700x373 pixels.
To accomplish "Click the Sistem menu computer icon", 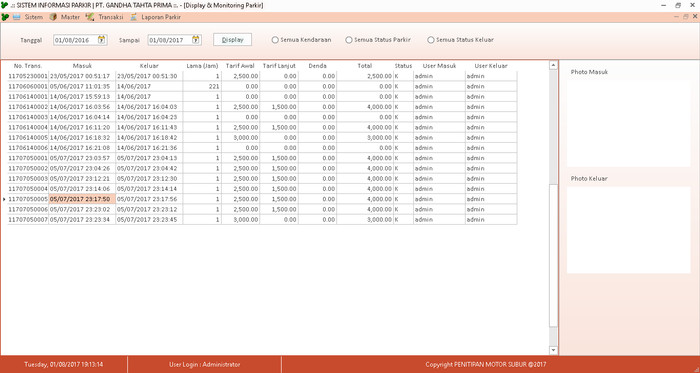I will coord(17,17).
